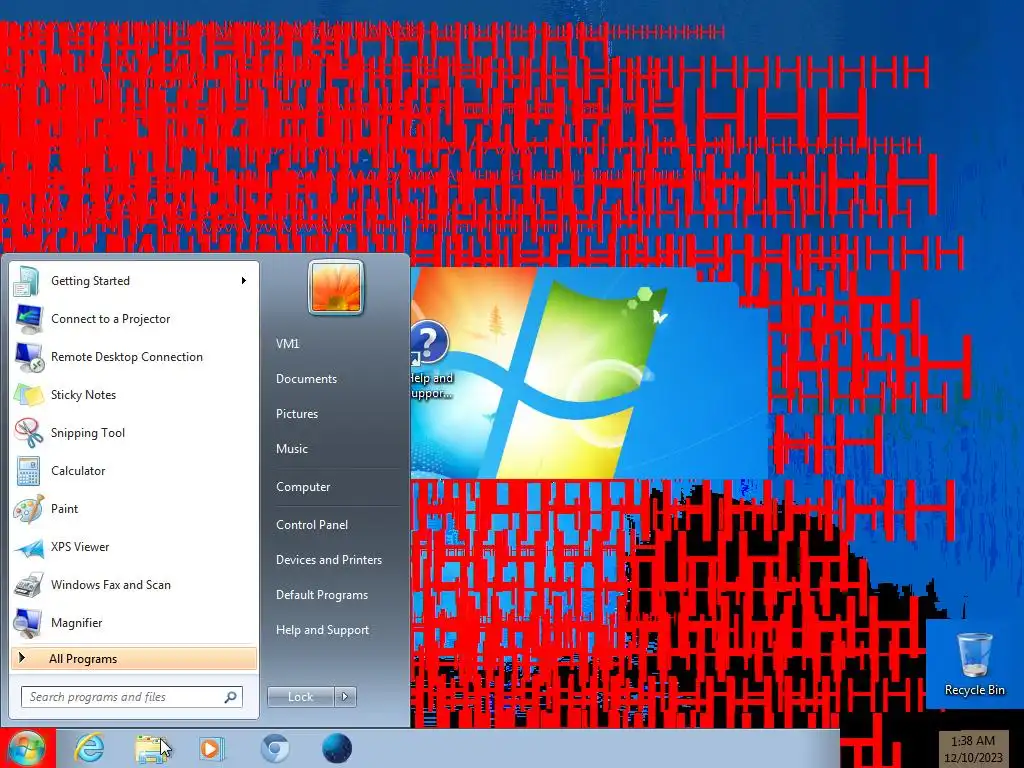The height and width of the screenshot is (768, 1024).
Task: Open Sticky Notes icon
Action: tap(28, 394)
